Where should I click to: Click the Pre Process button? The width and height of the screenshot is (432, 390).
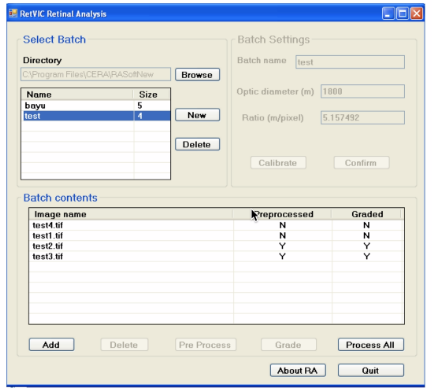coord(205,345)
